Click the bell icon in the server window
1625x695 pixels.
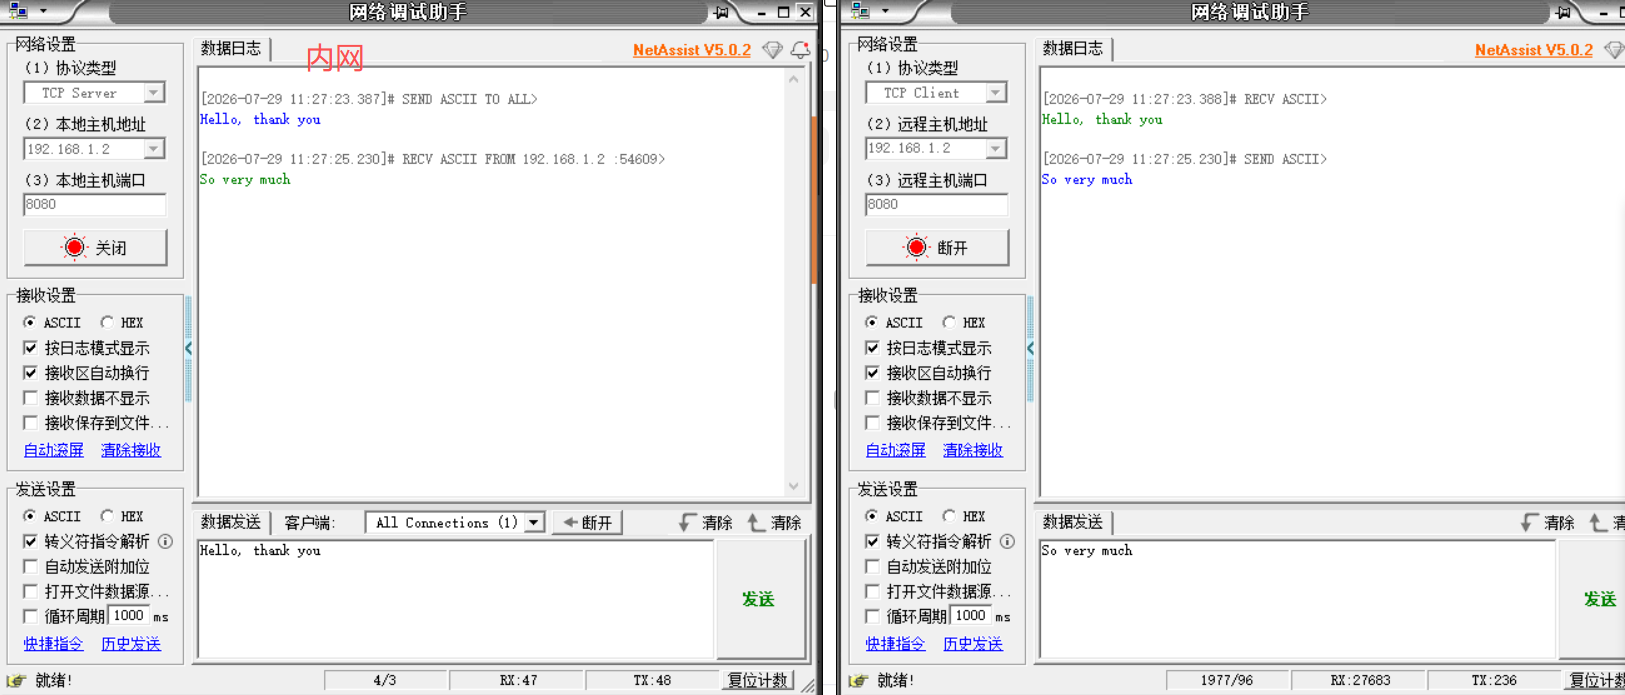point(800,50)
